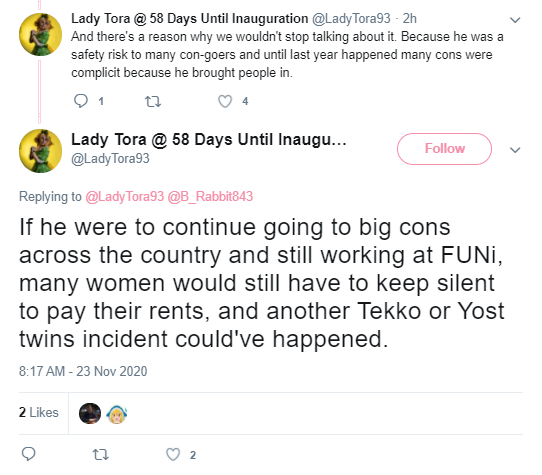Open the 8:17 AM tweet timestamp
This screenshot has height=475, width=542.
click(83, 371)
